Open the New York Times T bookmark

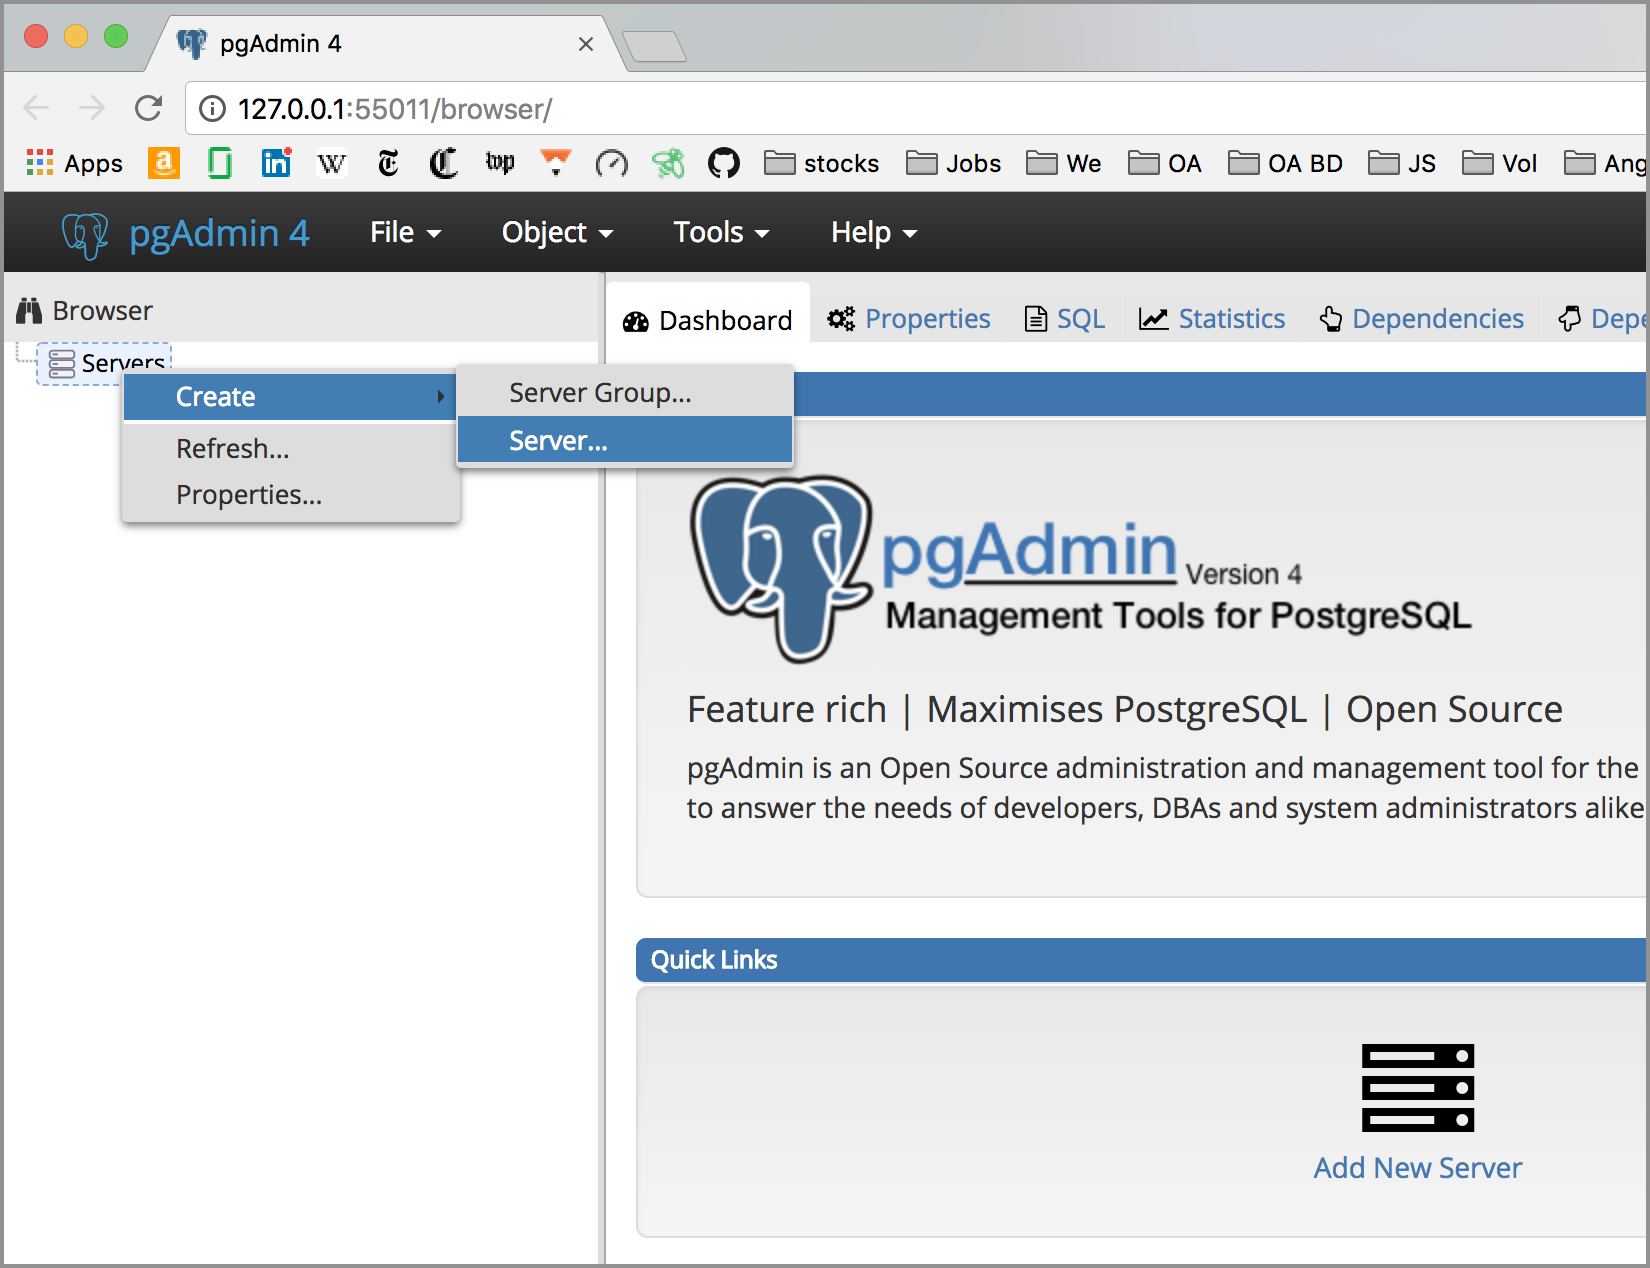(x=388, y=163)
